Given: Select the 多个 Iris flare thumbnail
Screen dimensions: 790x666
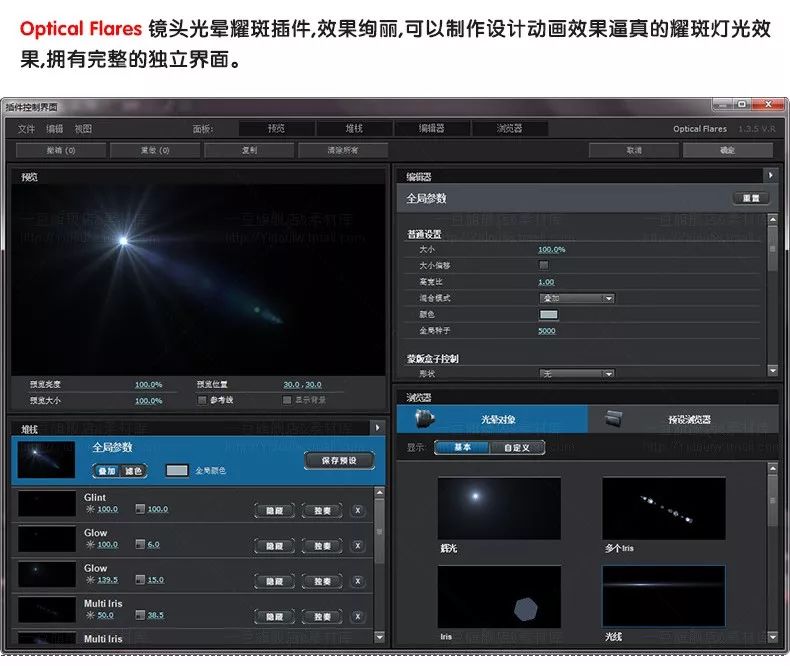Looking at the screenshot, I should pos(663,508).
